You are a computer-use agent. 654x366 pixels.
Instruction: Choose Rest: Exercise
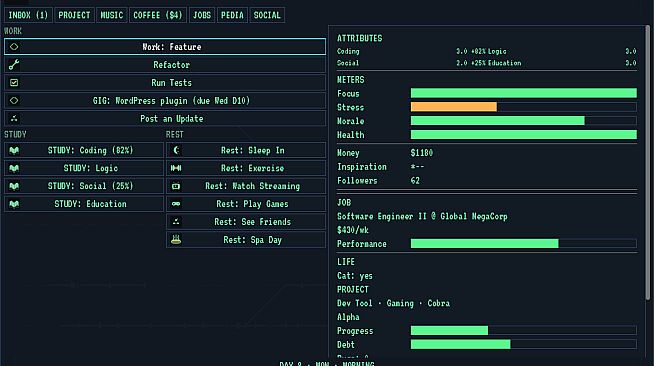tap(246, 168)
